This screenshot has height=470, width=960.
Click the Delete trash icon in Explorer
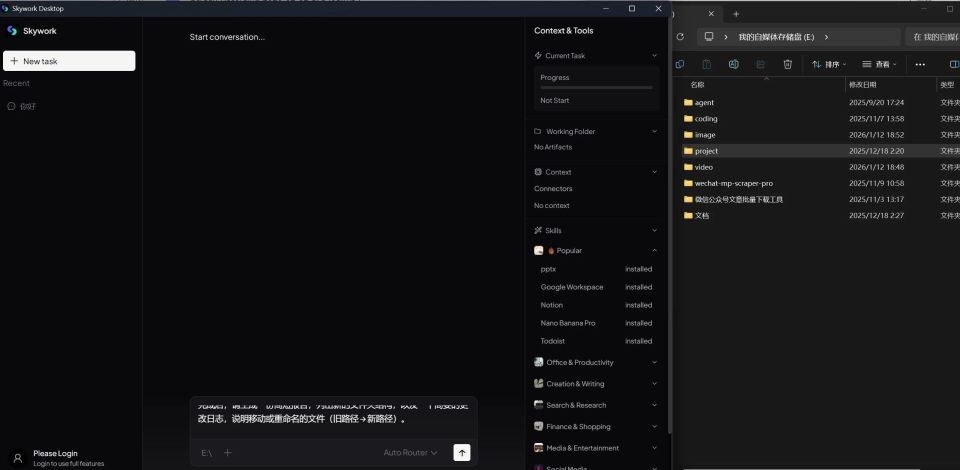click(788, 64)
